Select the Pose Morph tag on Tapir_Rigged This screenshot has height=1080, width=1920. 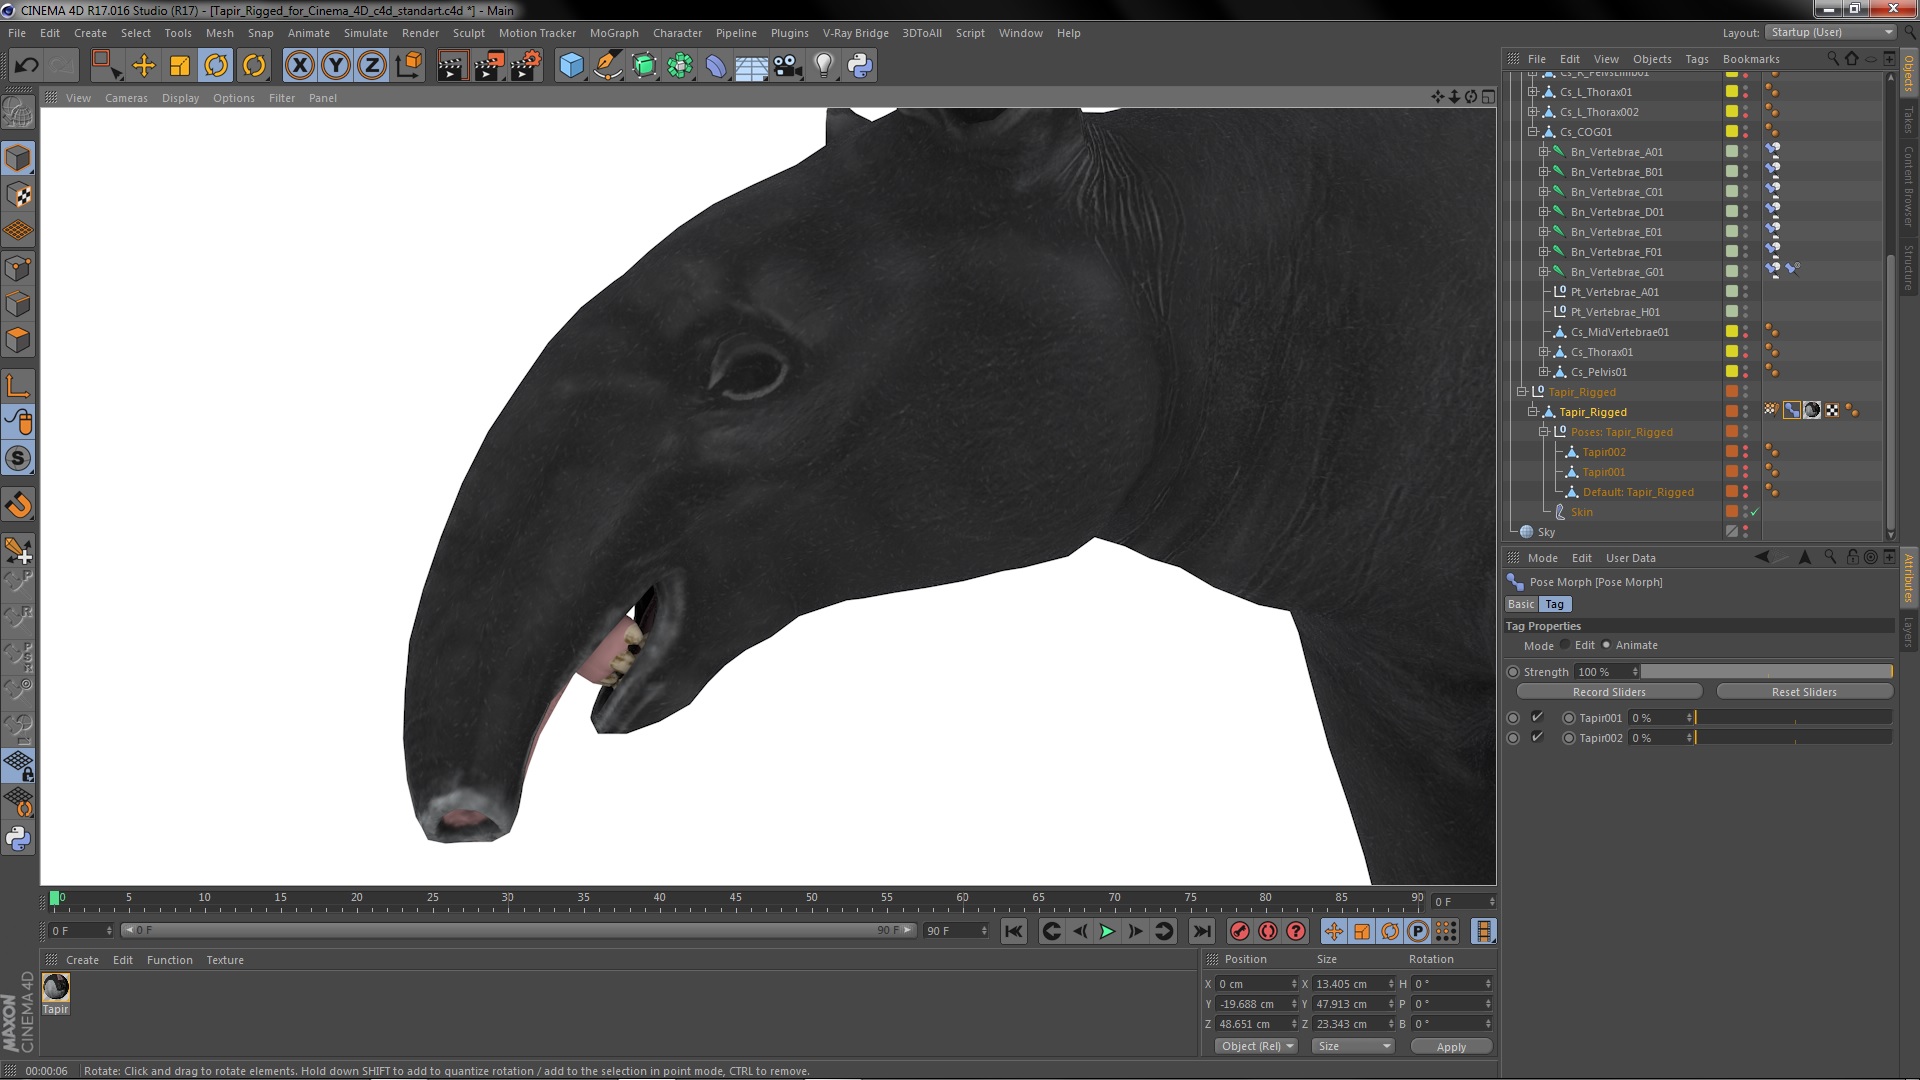click(x=1792, y=410)
